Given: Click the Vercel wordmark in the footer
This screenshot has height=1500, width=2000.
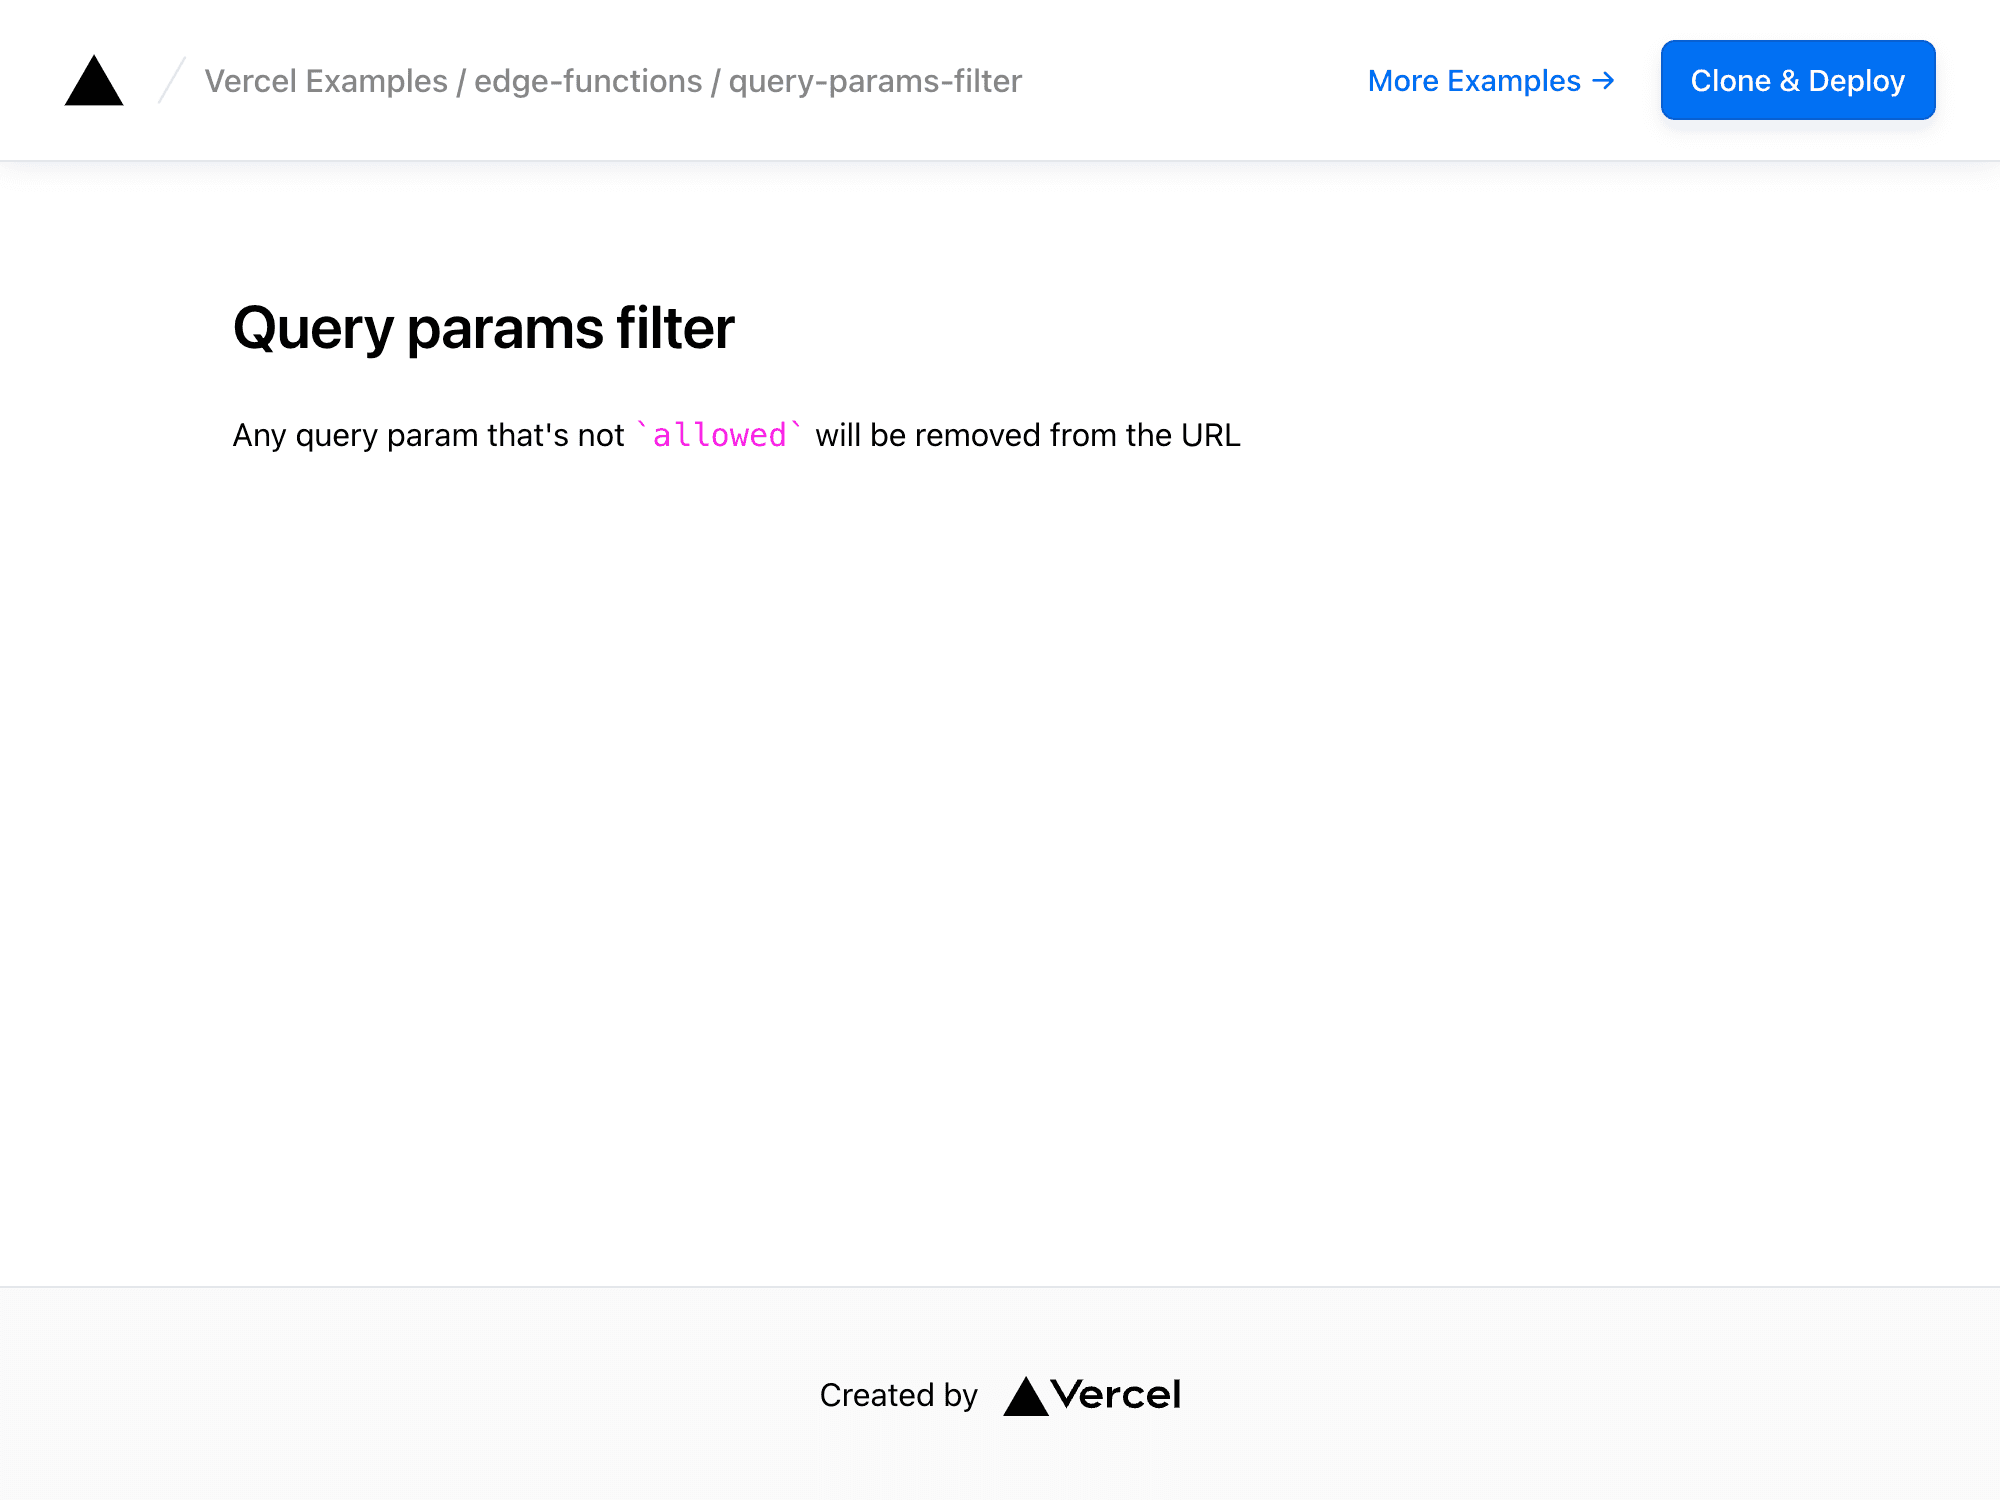Looking at the screenshot, I should pos(1119,1394).
